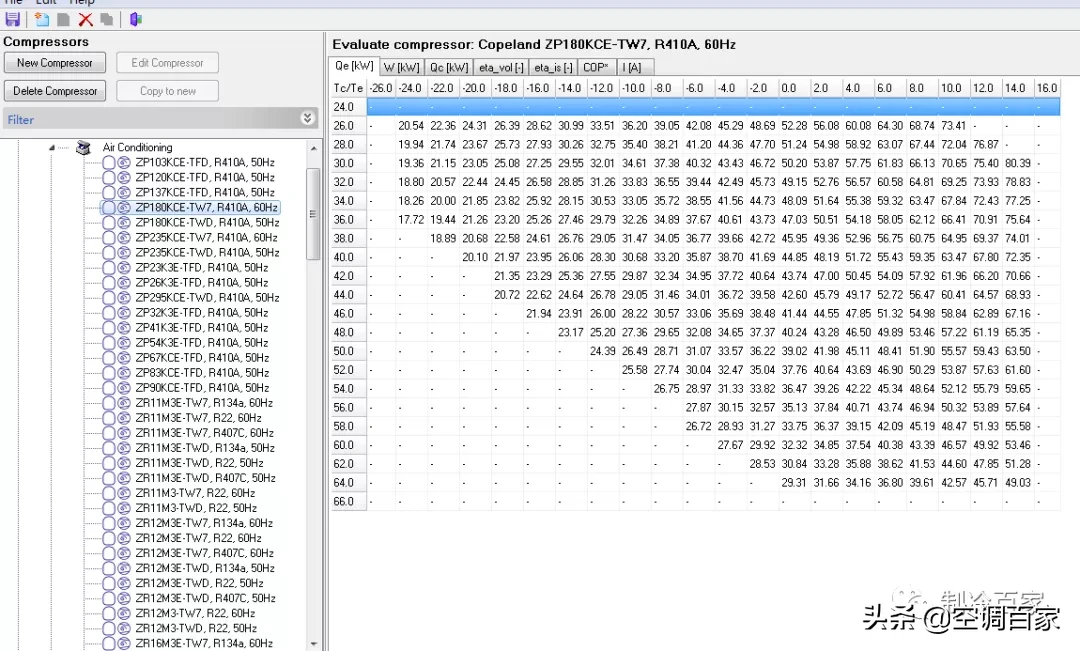Image resolution: width=1080 pixels, height=651 pixels.
Task: Click the New Compressor button
Action: click(x=55, y=63)
